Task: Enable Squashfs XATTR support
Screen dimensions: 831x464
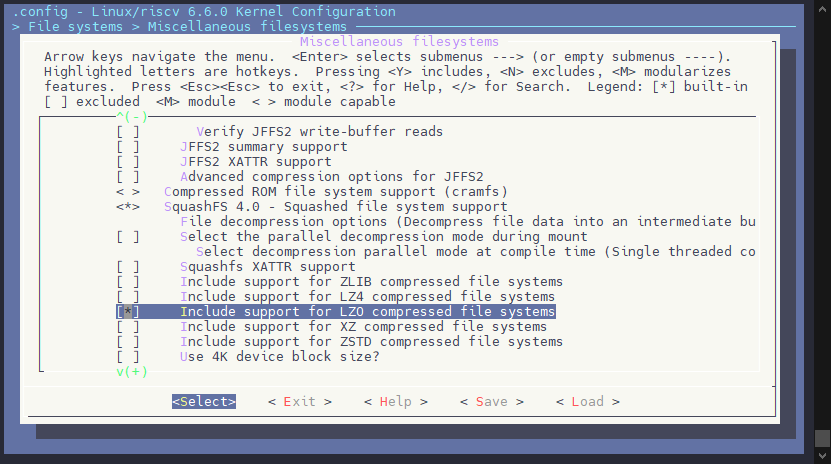Action: [128, 267]
